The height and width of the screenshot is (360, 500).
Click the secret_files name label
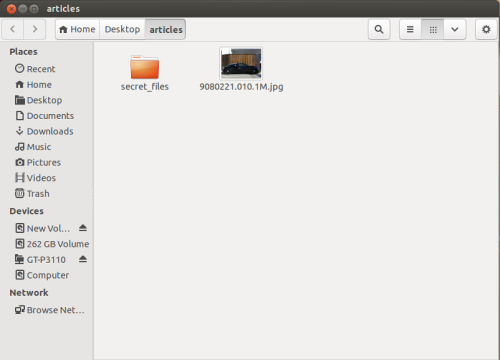(145, 87)
